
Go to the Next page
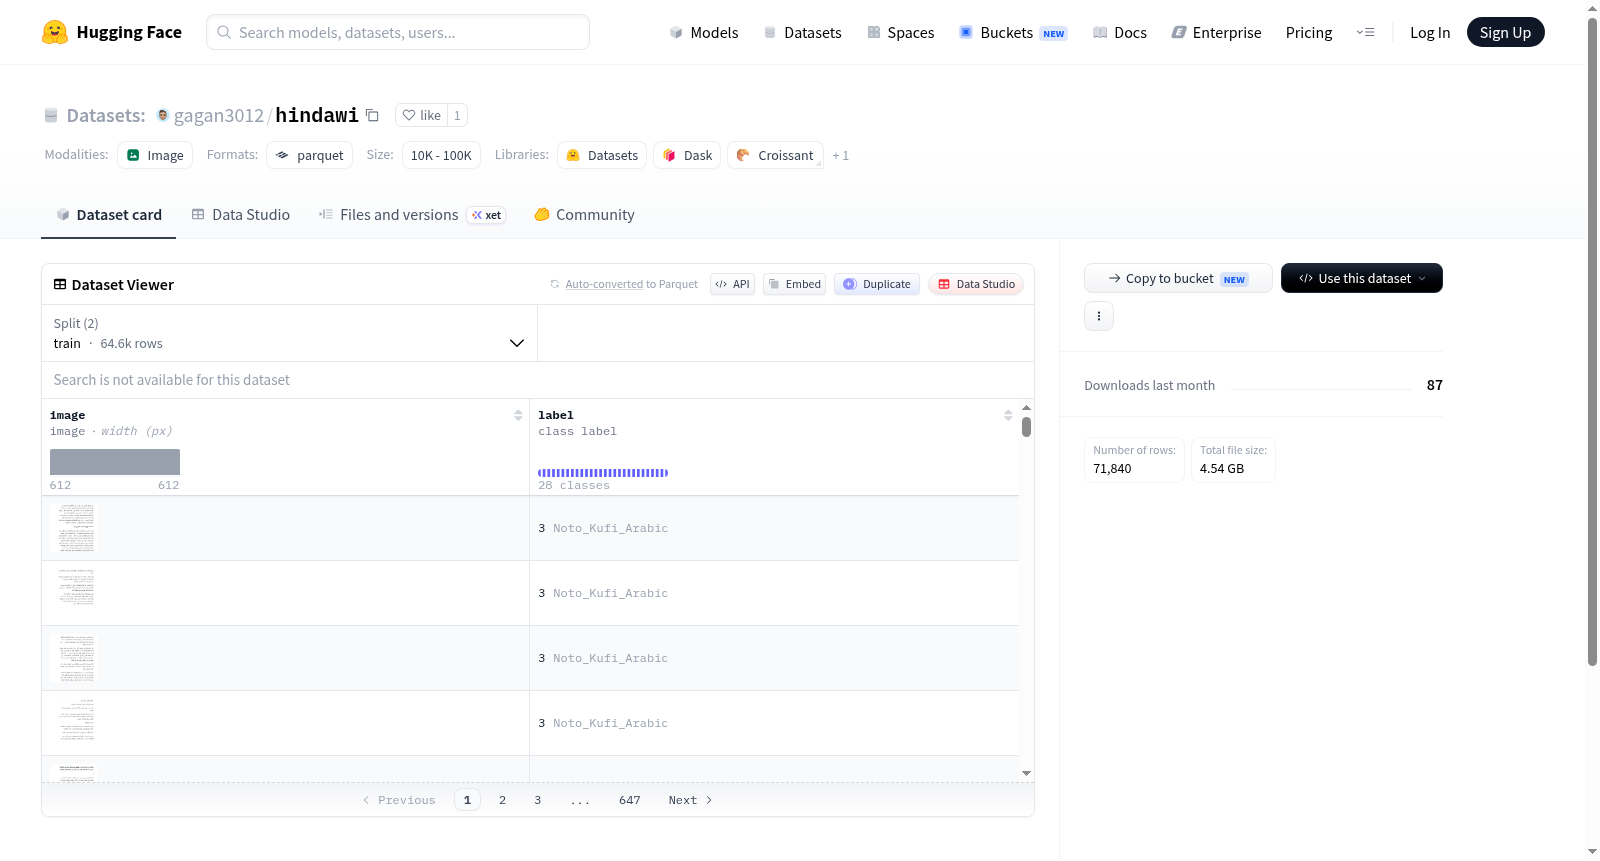coord(691,800)
